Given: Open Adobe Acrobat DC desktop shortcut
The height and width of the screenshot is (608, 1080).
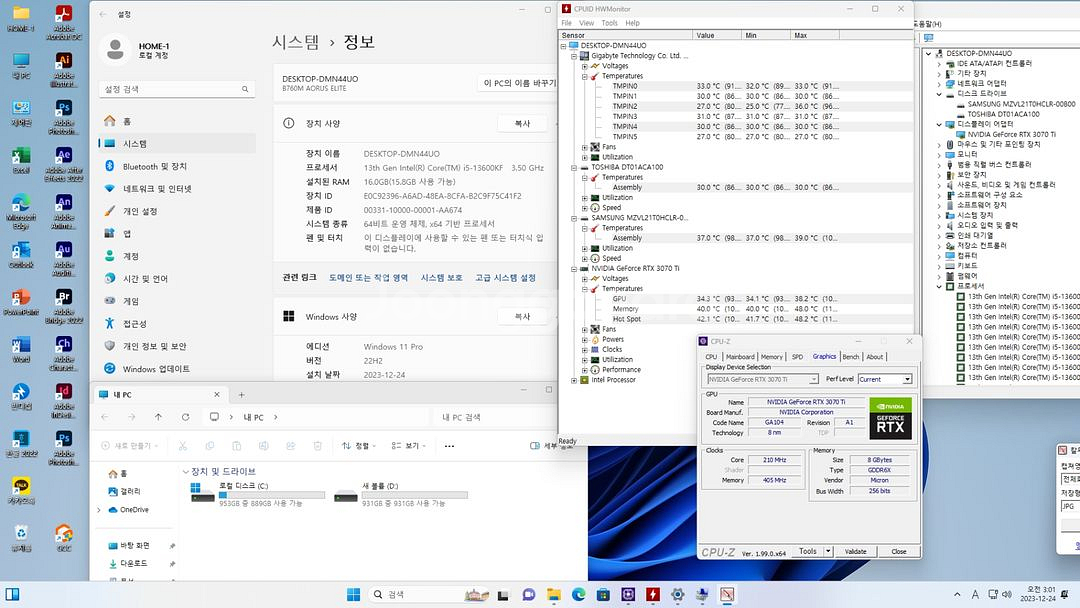Looking at the screenshot, I should 63,21.
